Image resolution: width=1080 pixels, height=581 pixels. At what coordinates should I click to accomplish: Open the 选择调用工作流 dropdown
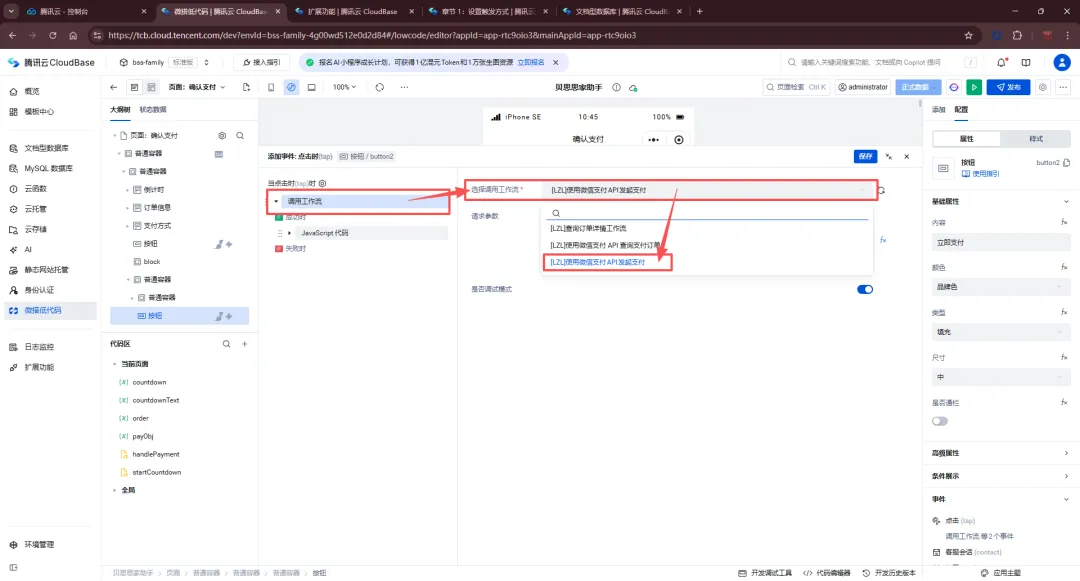click(x=707, y=190)
